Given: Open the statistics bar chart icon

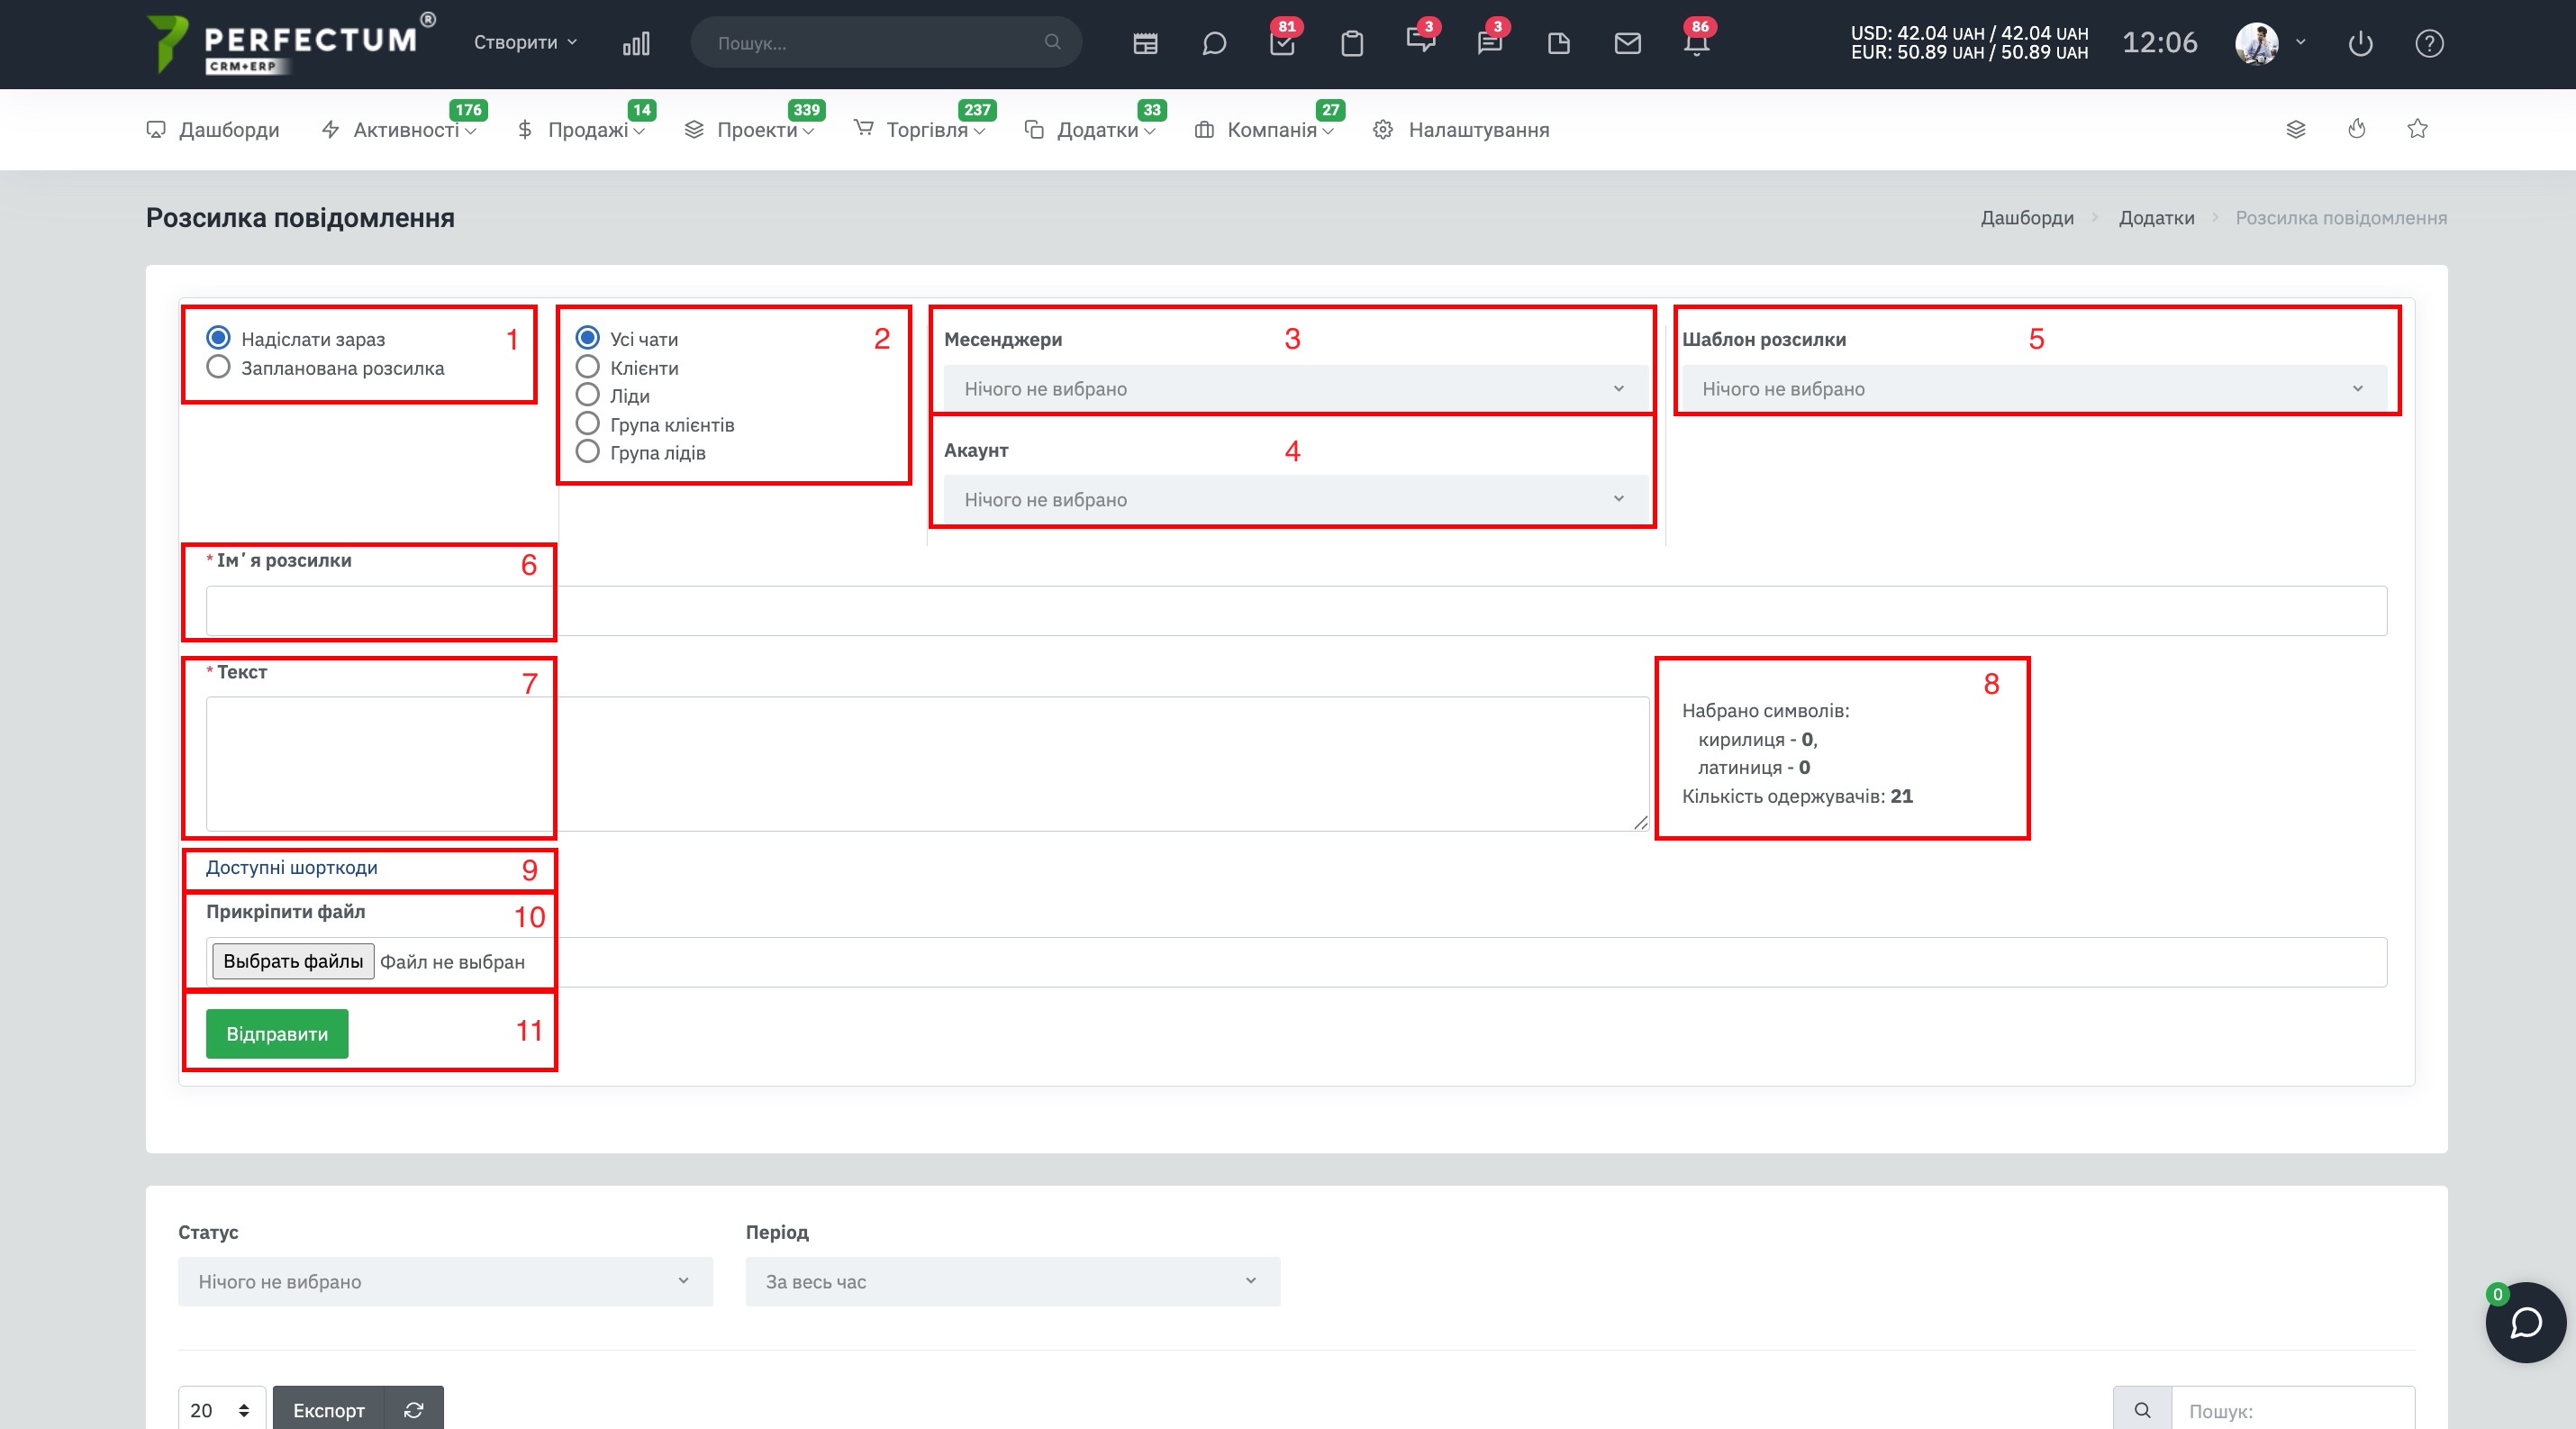Looking at the screenshot, I should tap(636, 43).
